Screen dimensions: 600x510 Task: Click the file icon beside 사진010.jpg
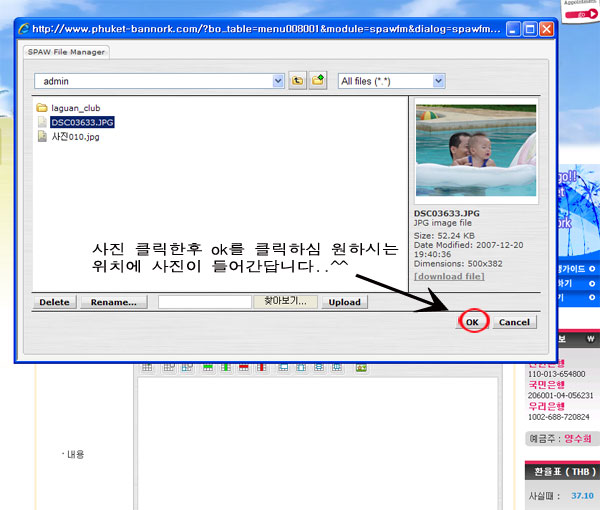[42, 137]
